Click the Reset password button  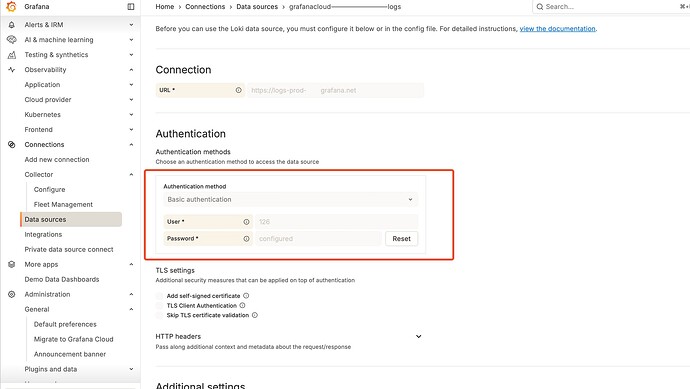coord(401,239)
